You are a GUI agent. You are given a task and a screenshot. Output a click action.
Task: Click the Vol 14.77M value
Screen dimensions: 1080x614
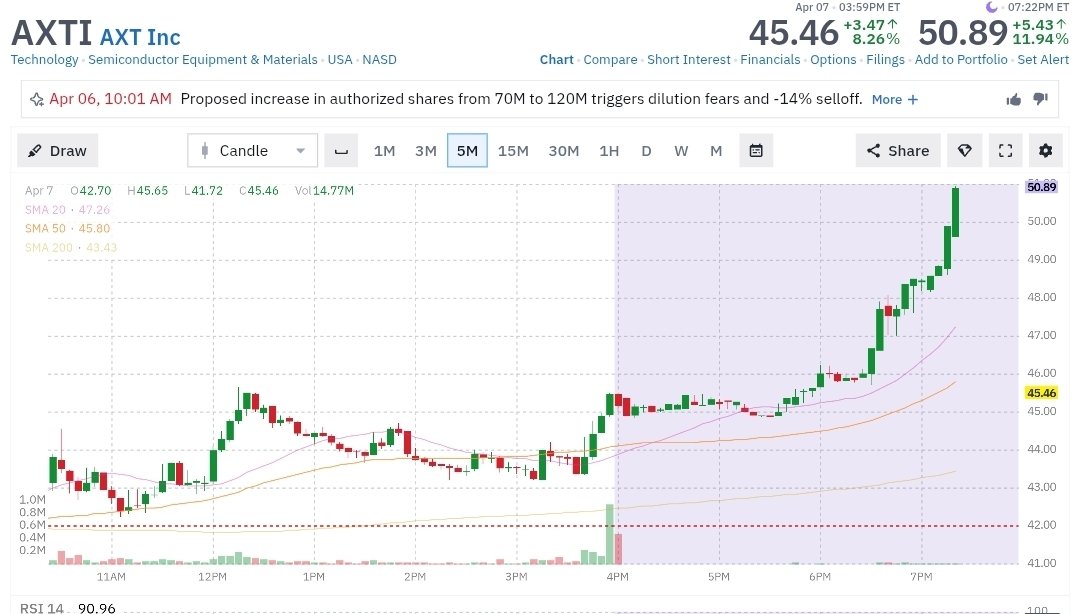point(324,190)
